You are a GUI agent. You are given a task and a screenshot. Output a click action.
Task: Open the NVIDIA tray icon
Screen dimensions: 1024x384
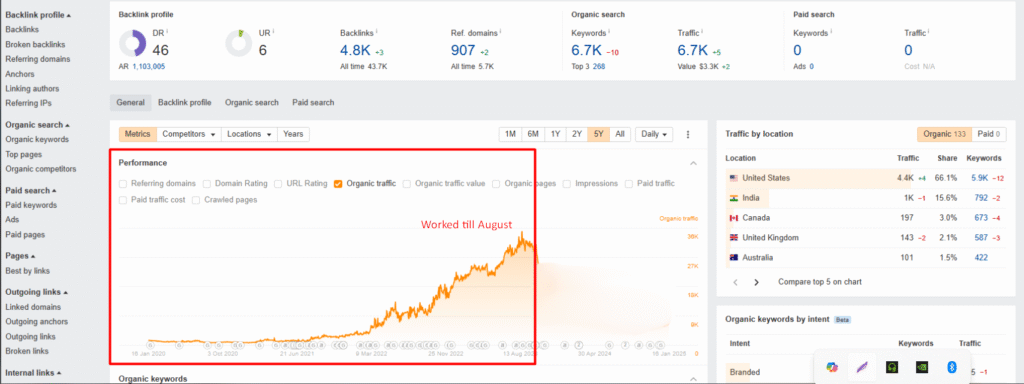921,368
